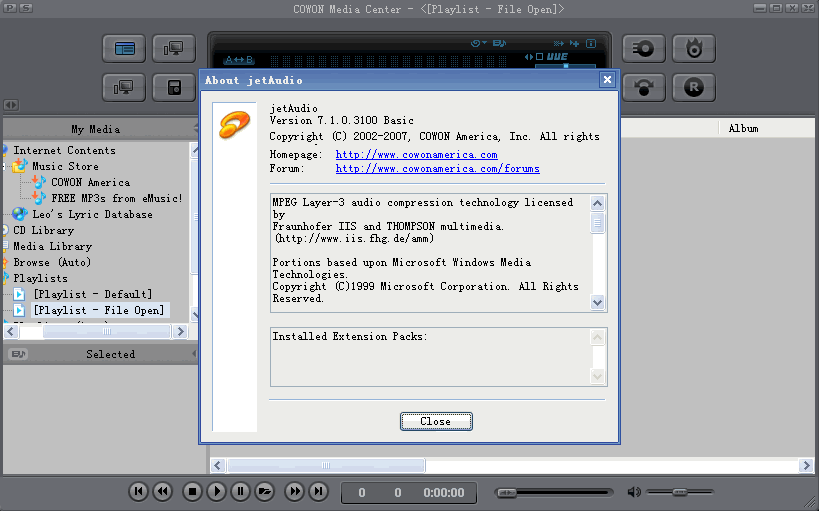Click the Media Center view button
The width and height of the screenshot is (819, 511).
pyautogui.click(x=124, y=49)
